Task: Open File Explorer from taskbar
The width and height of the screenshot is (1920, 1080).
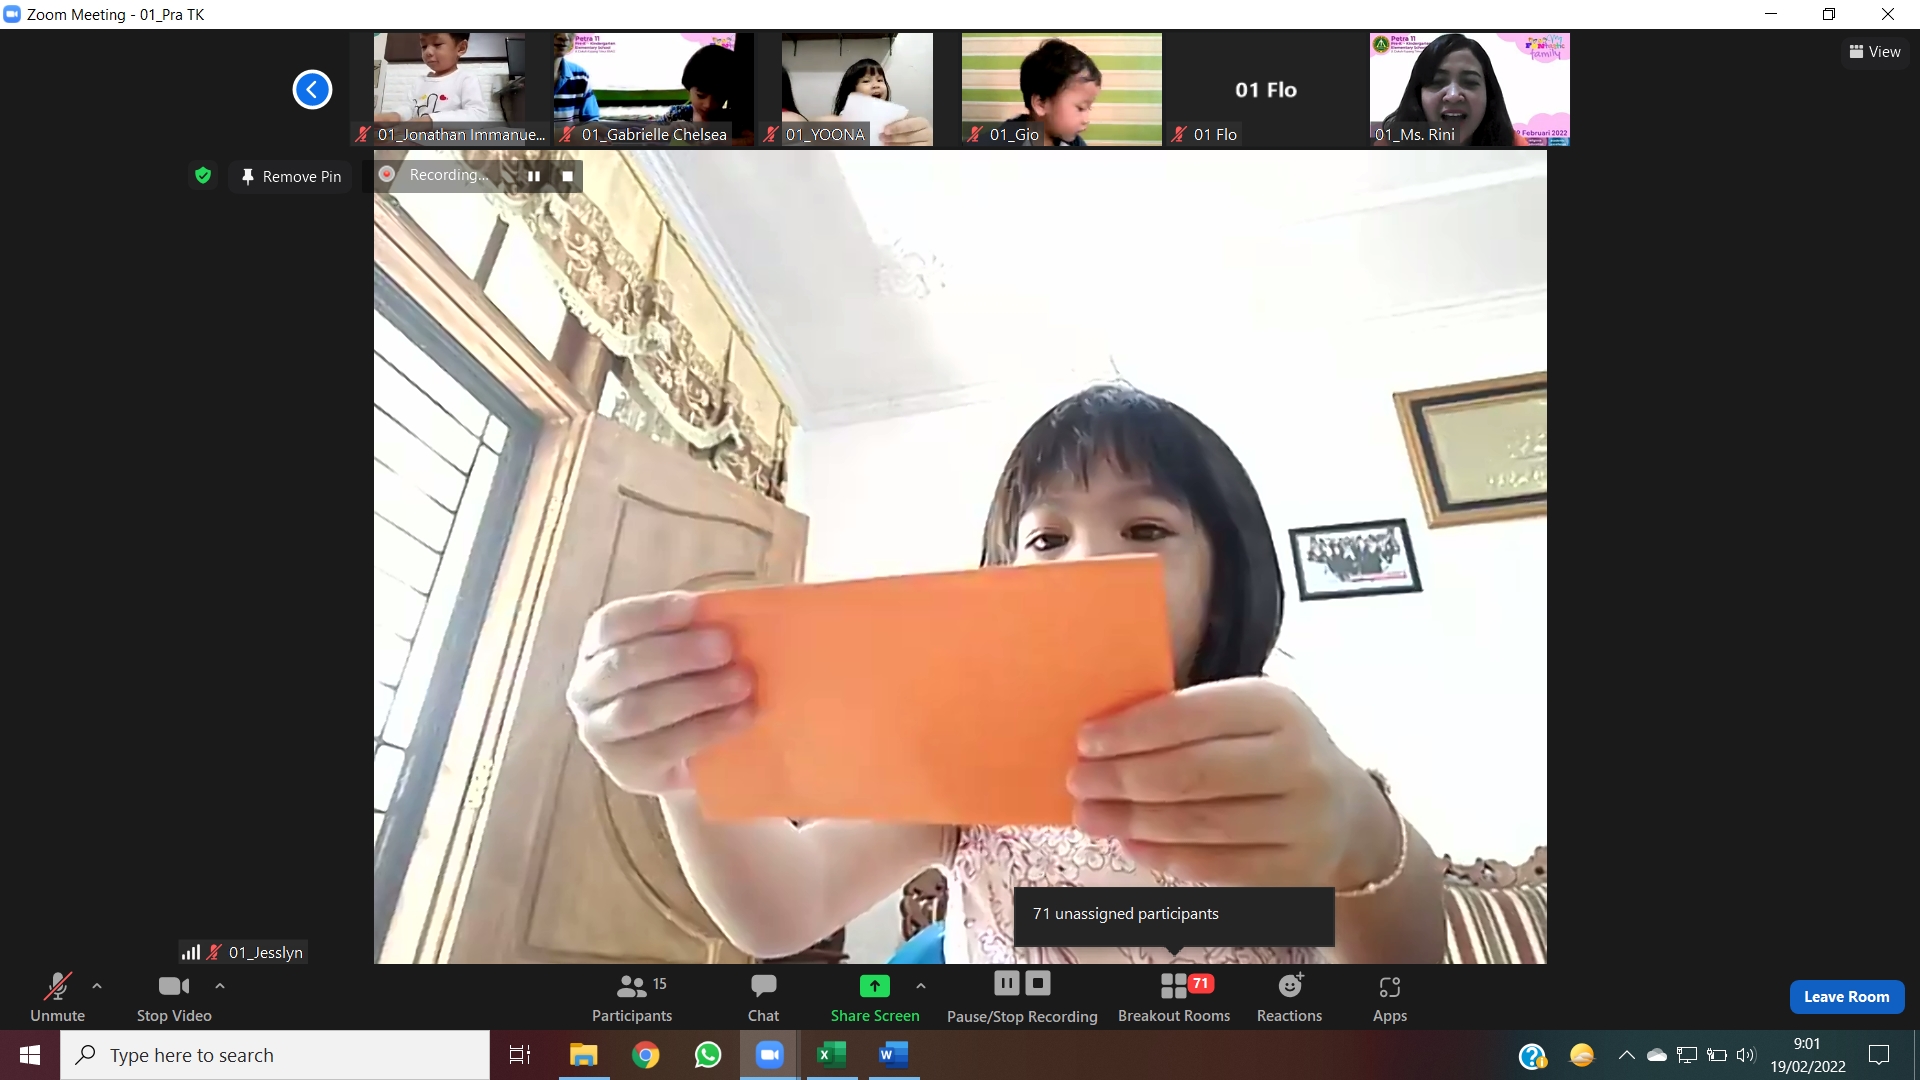Action: [x=583, y=1055]
